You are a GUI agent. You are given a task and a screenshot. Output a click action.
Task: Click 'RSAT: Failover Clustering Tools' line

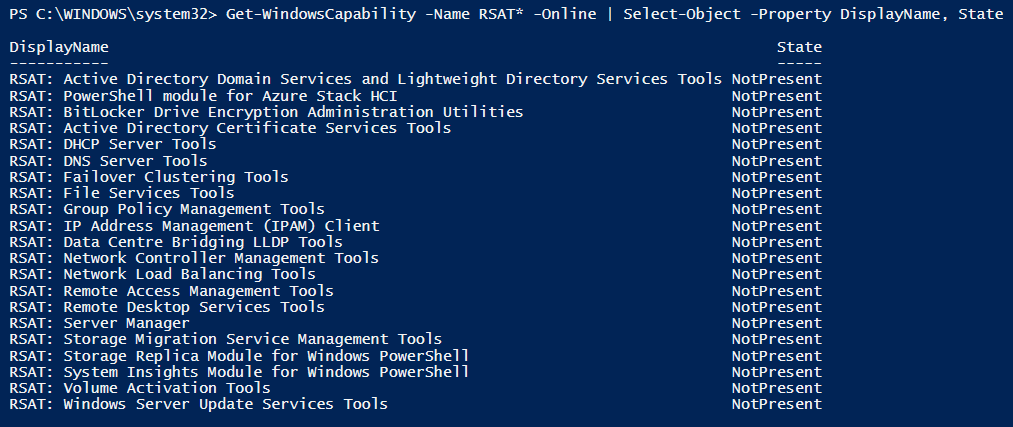point(149,177)
